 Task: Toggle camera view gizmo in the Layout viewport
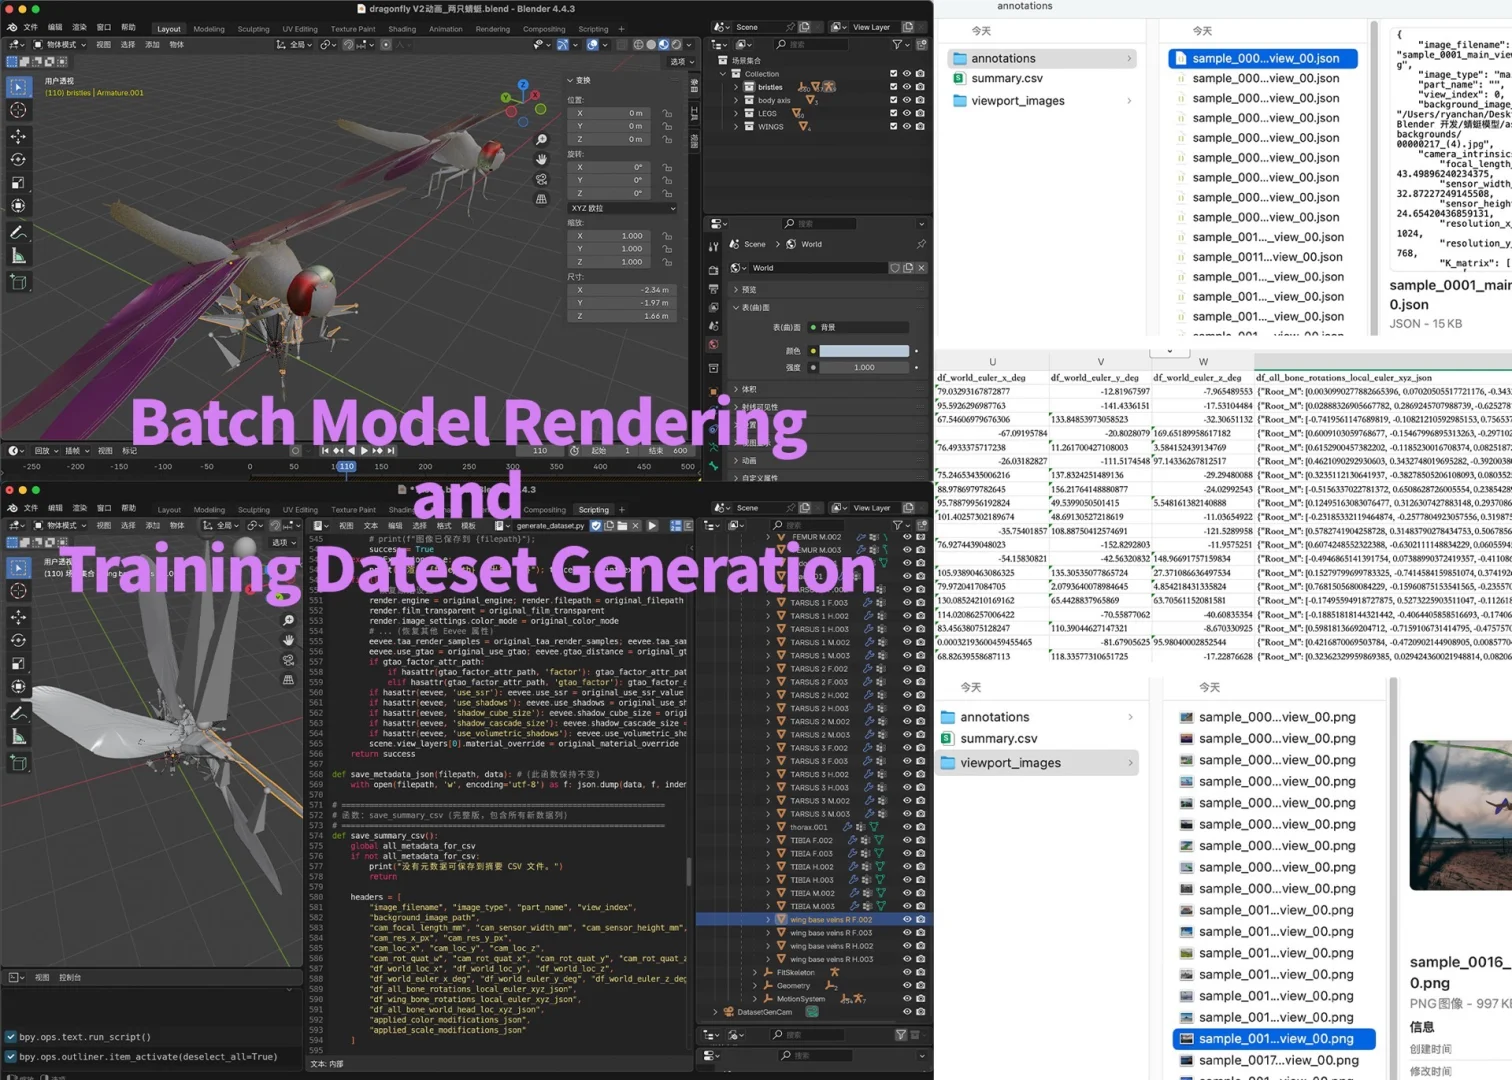(x=541, y=179)
